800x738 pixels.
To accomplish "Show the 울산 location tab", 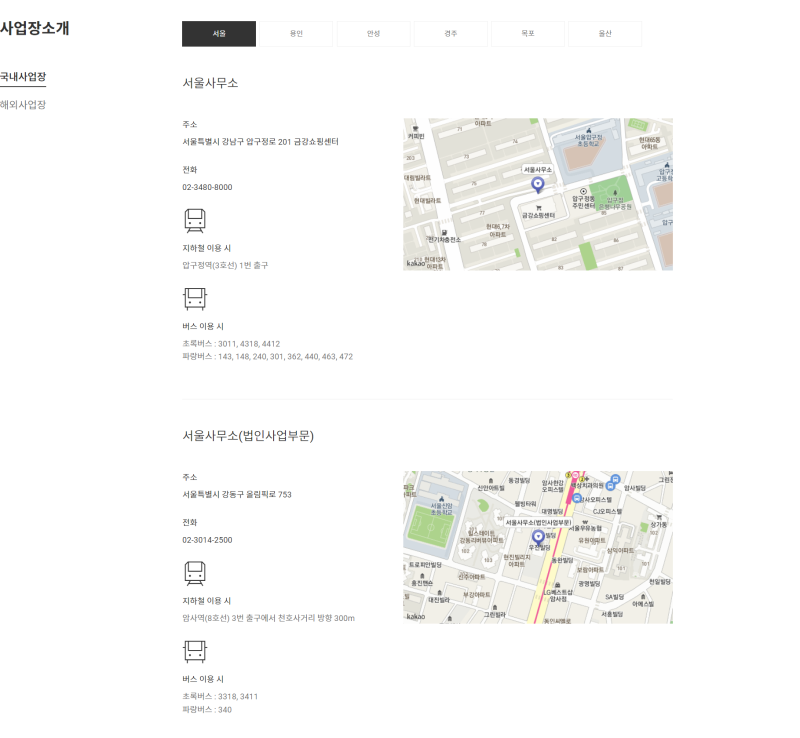I will pos(605,34).
